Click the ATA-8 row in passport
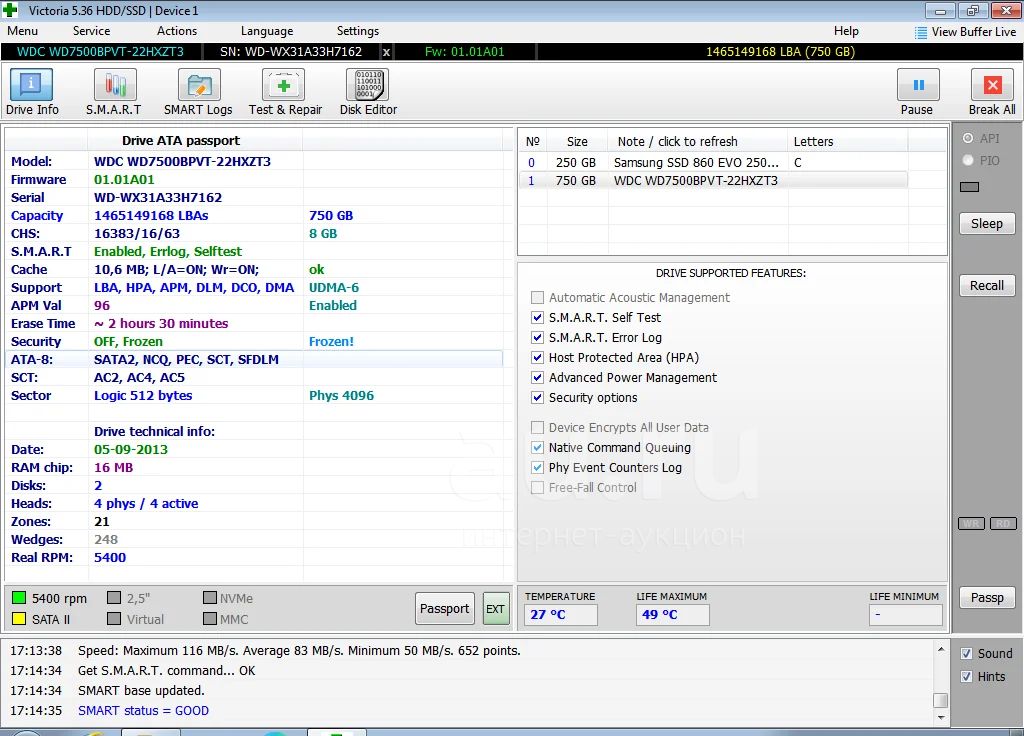 (x=253, y=359)
